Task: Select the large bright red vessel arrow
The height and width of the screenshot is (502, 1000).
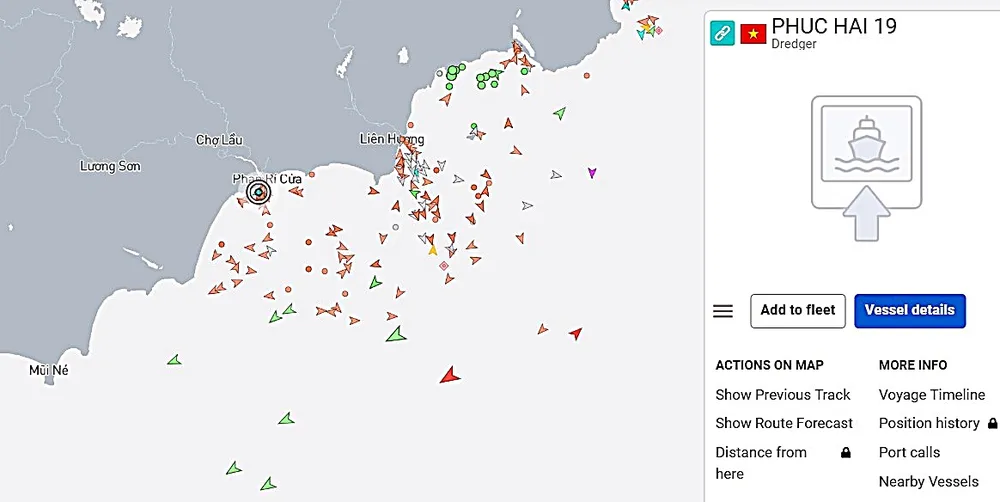Action: click(x=449, y=375)
